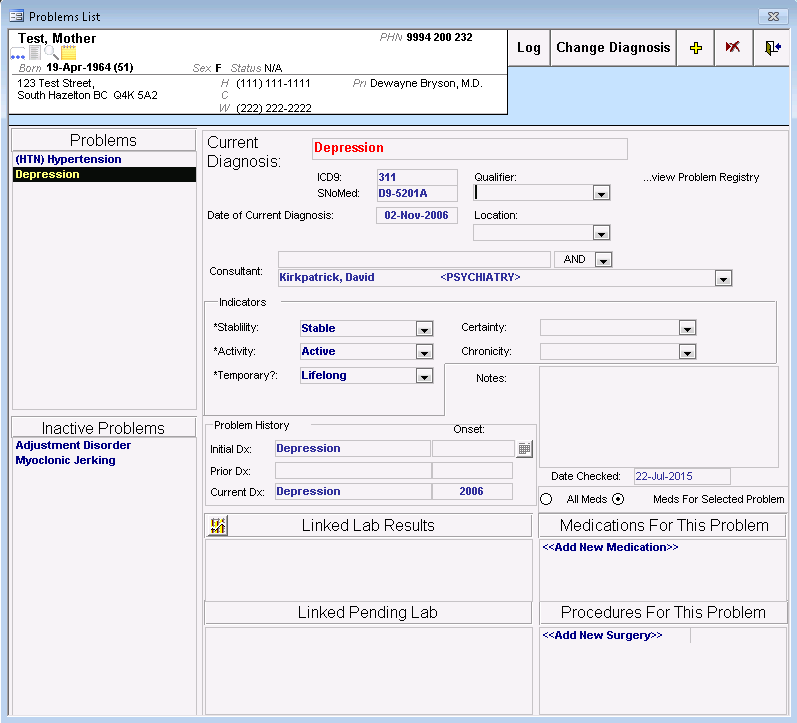
Task: Click the Date Checked field 22-Jul-2015
Action: pos(682,476)
